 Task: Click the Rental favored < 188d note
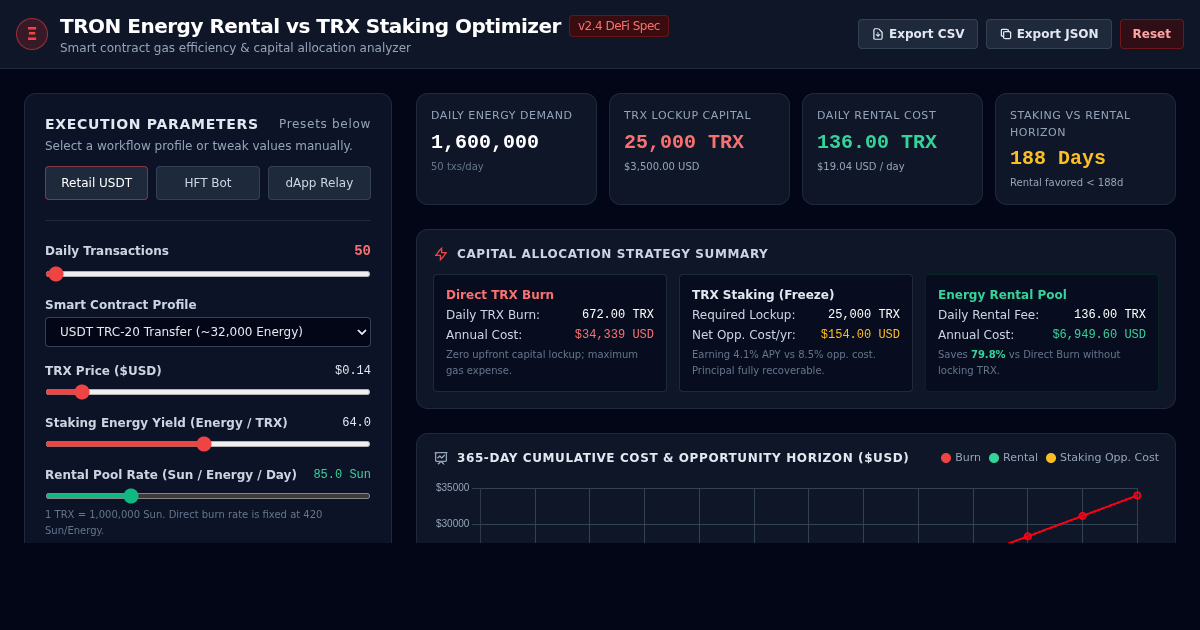click(x=1066, y=183)
